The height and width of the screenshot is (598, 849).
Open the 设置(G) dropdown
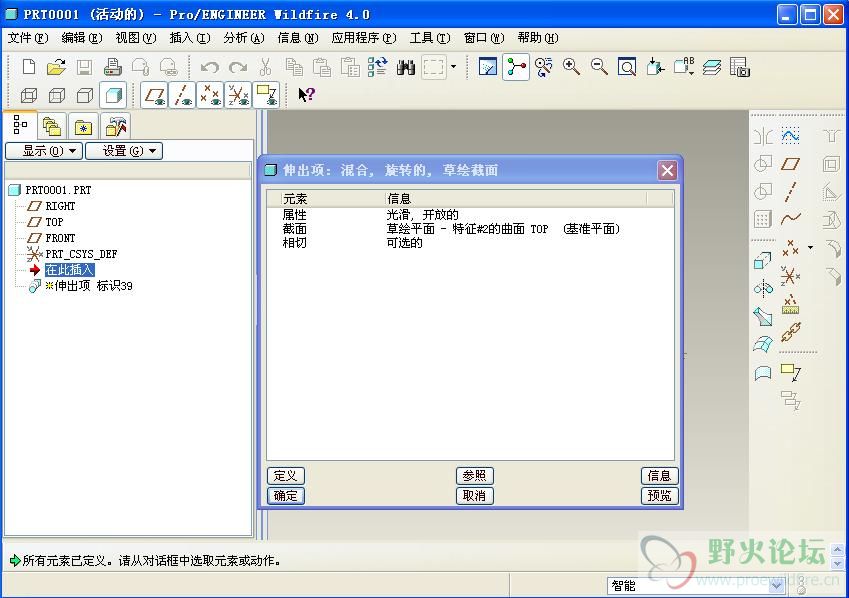[124, 151]
